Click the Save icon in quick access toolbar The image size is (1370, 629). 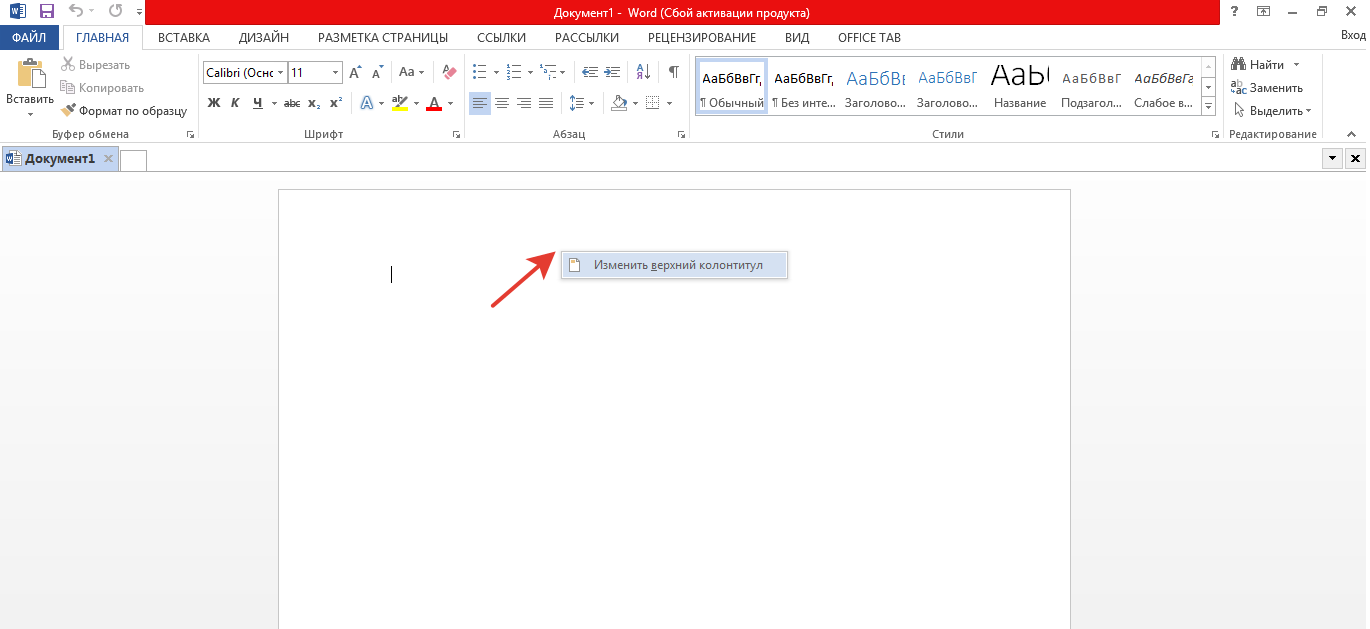coord(46,12)
